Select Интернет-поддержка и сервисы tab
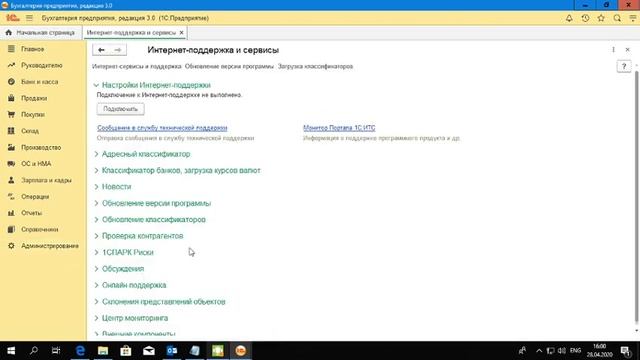640x360 pixels. point(131,32)
